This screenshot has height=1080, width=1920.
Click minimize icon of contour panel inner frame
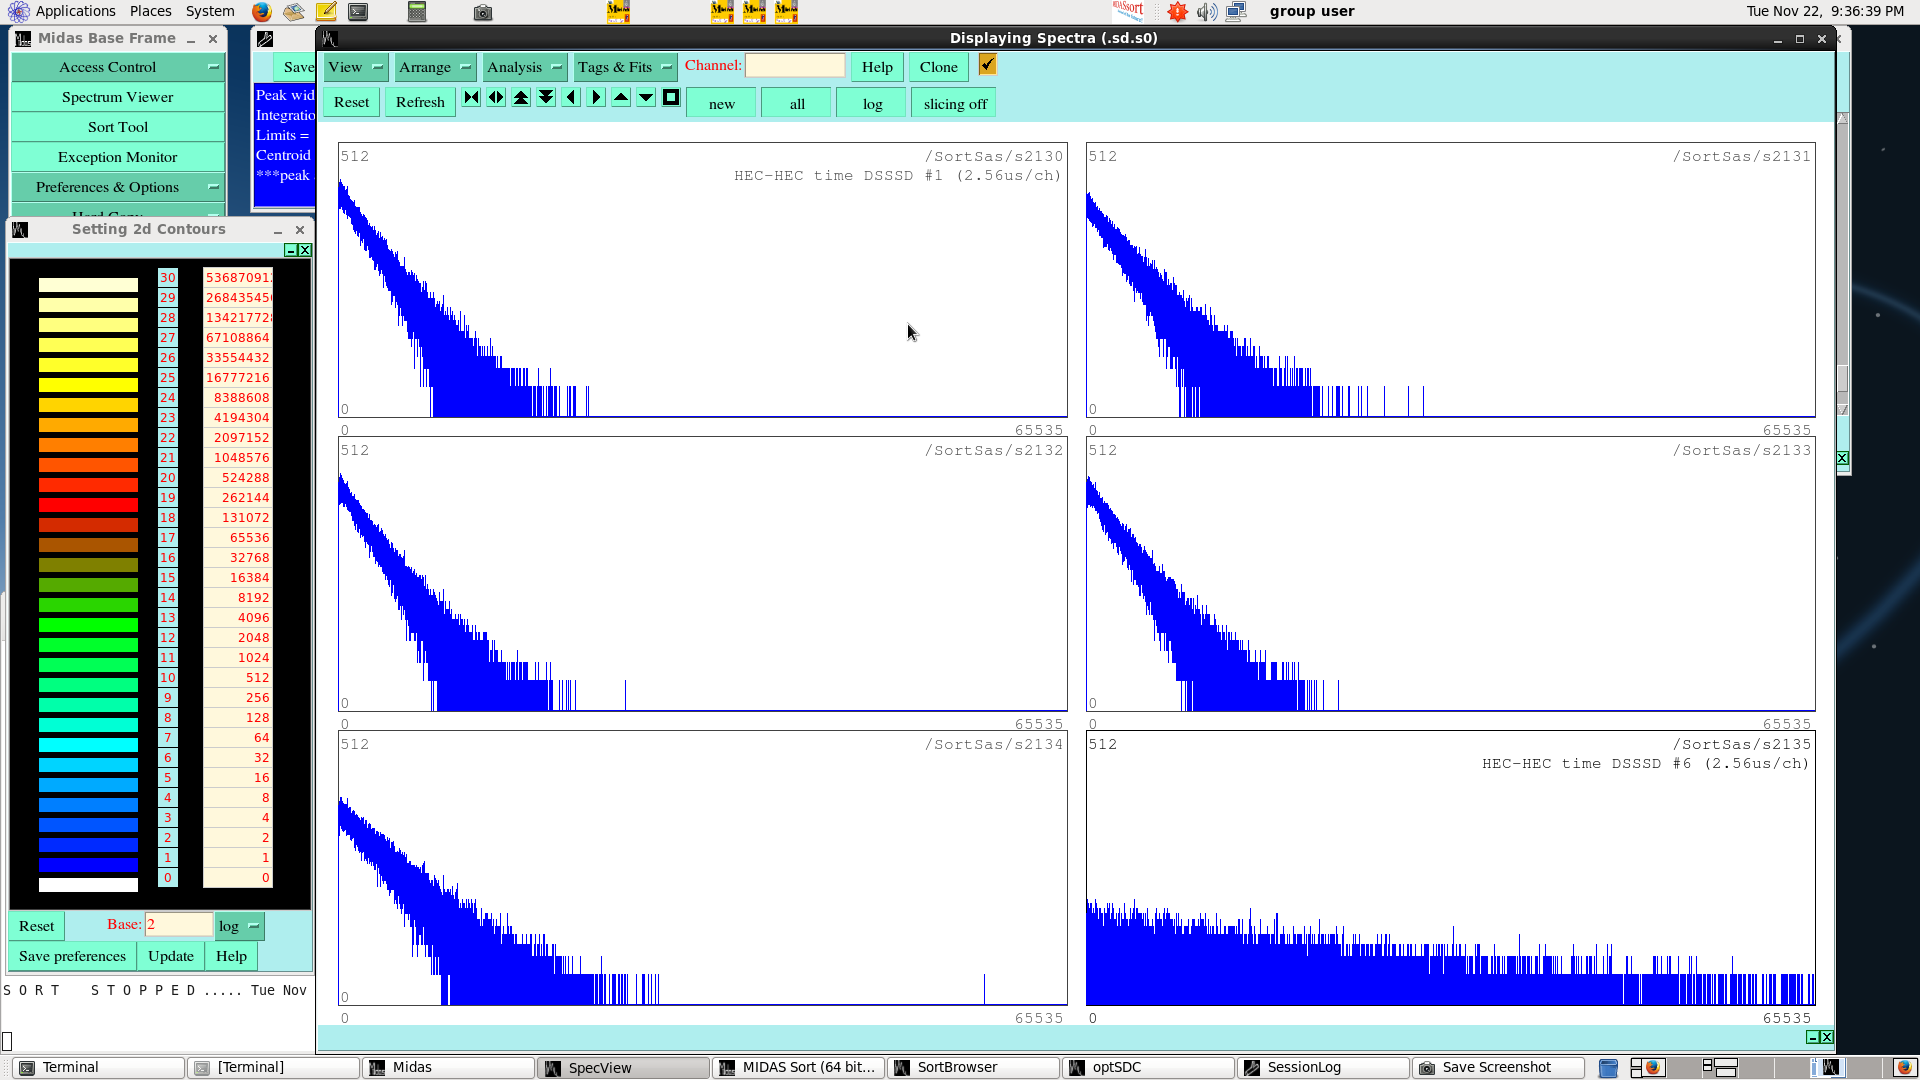tap(291, 250)
